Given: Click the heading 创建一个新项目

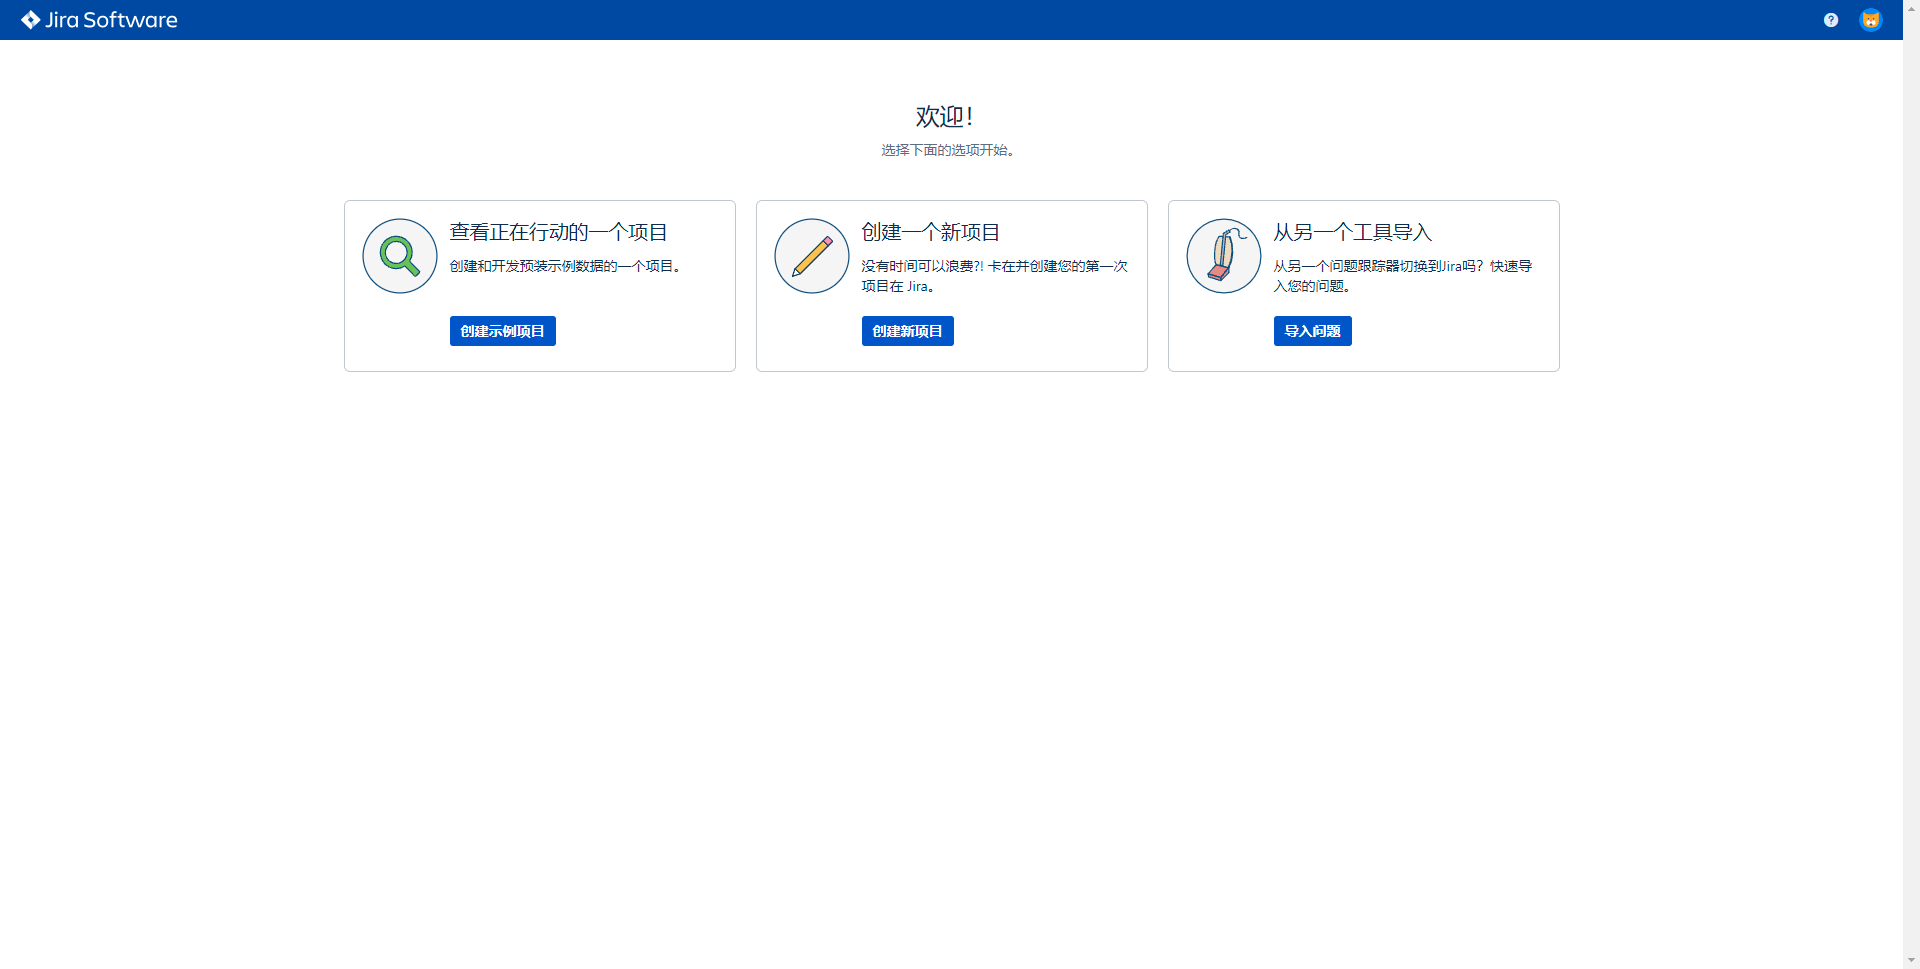Looking at the screenshot, I should (x=931, y=232).
